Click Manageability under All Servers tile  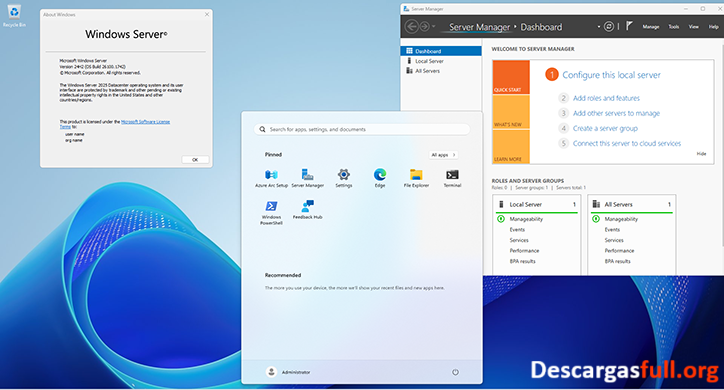pos(621,219)
